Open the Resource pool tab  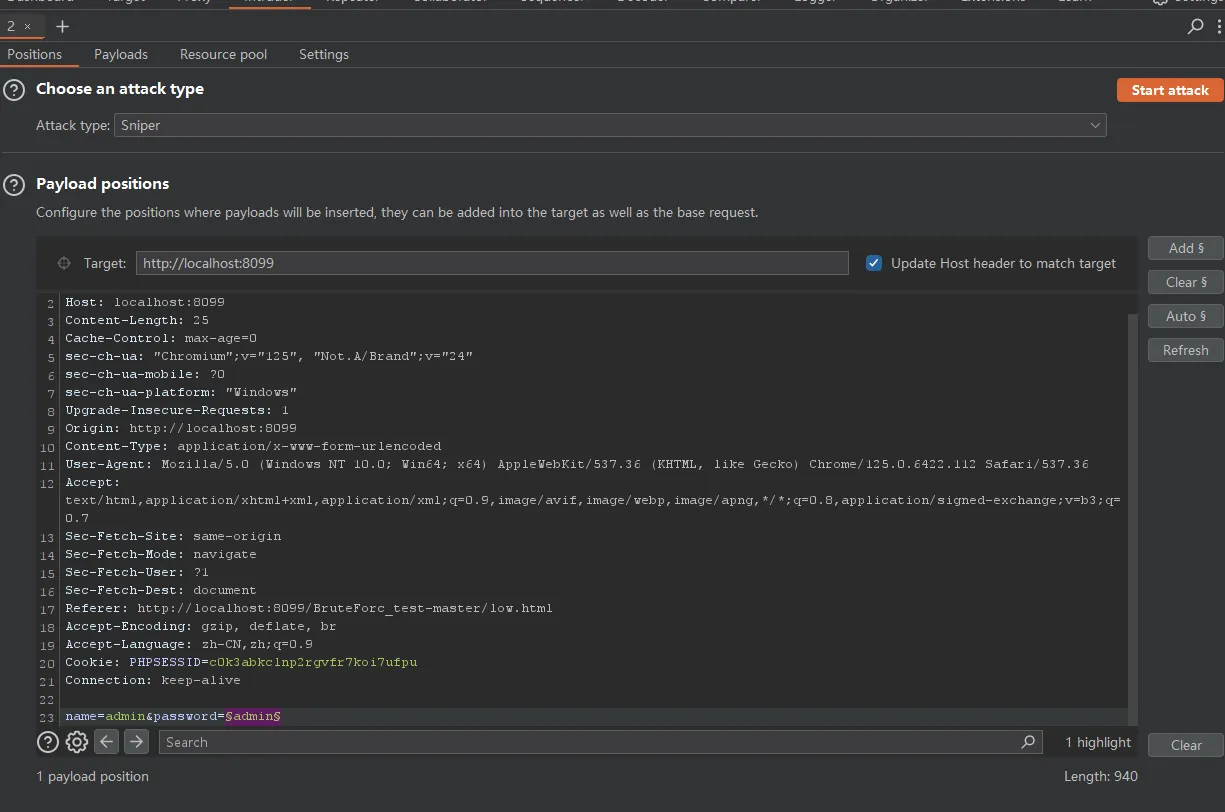223,54
